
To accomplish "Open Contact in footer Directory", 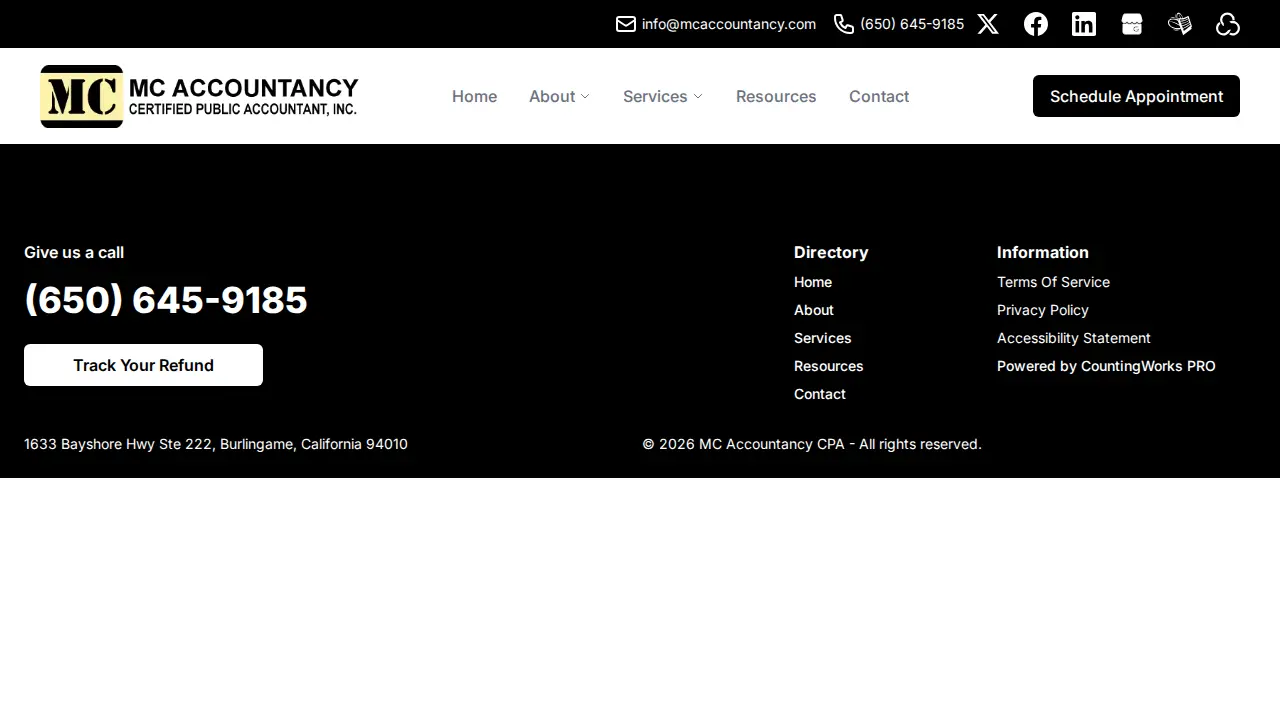I will pyautogui.click(x=820, y=394).
